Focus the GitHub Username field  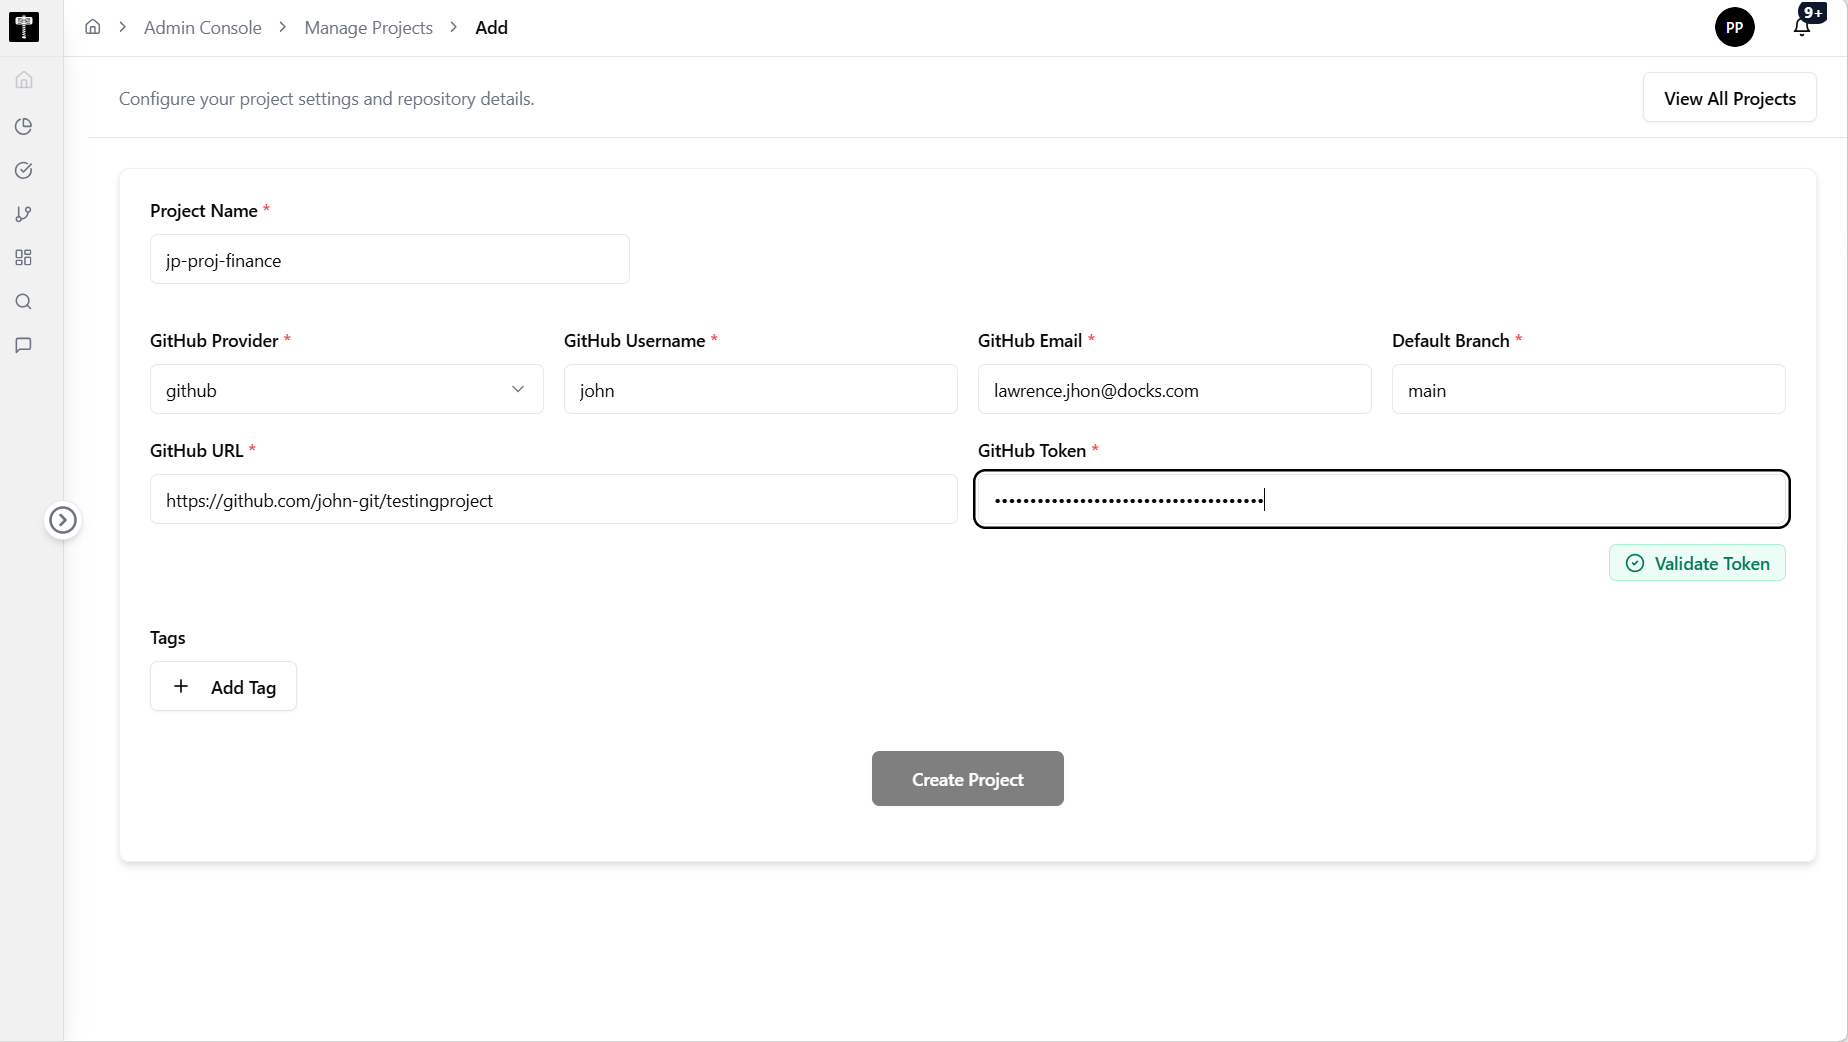pos(761,389)
